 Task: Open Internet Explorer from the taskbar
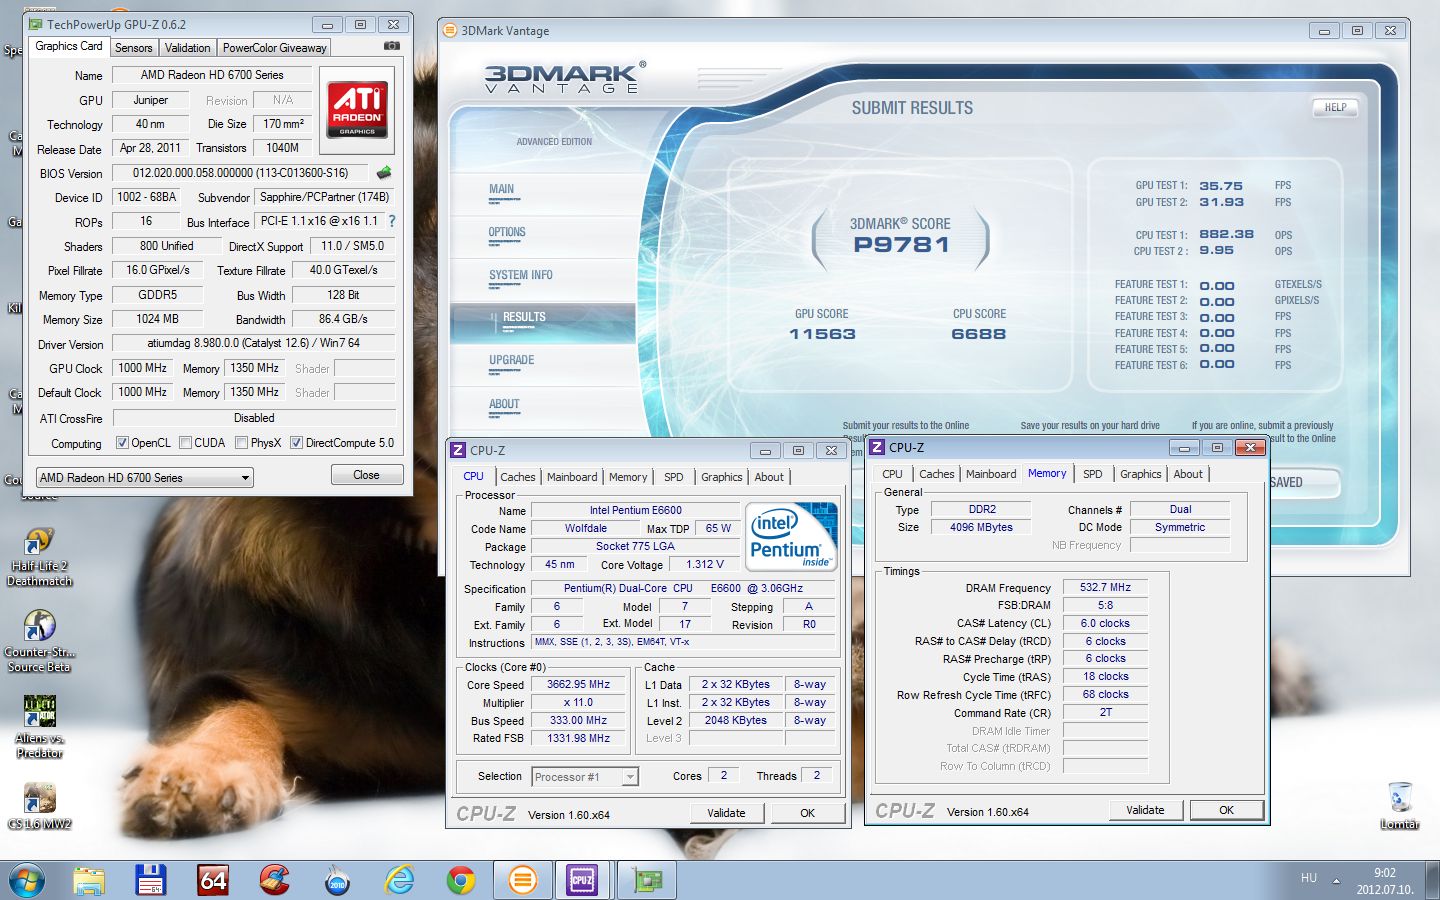pos(399,880)
